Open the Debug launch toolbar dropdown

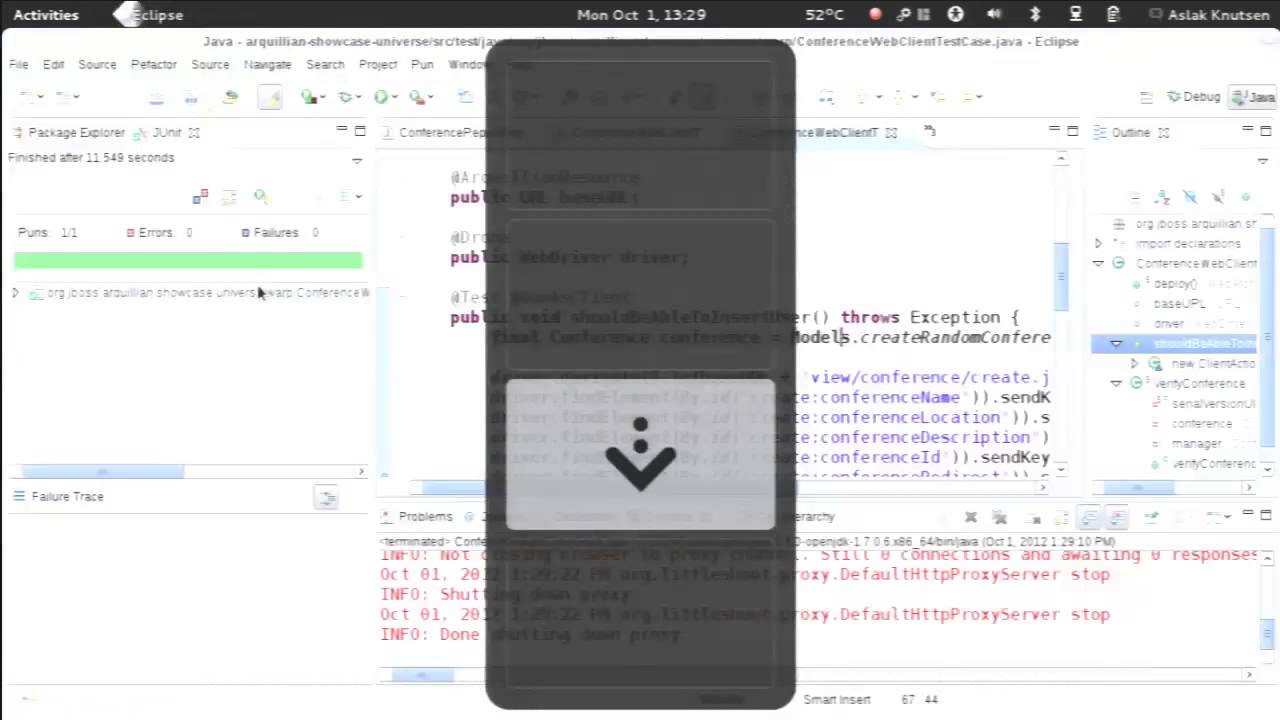point(359,97)
